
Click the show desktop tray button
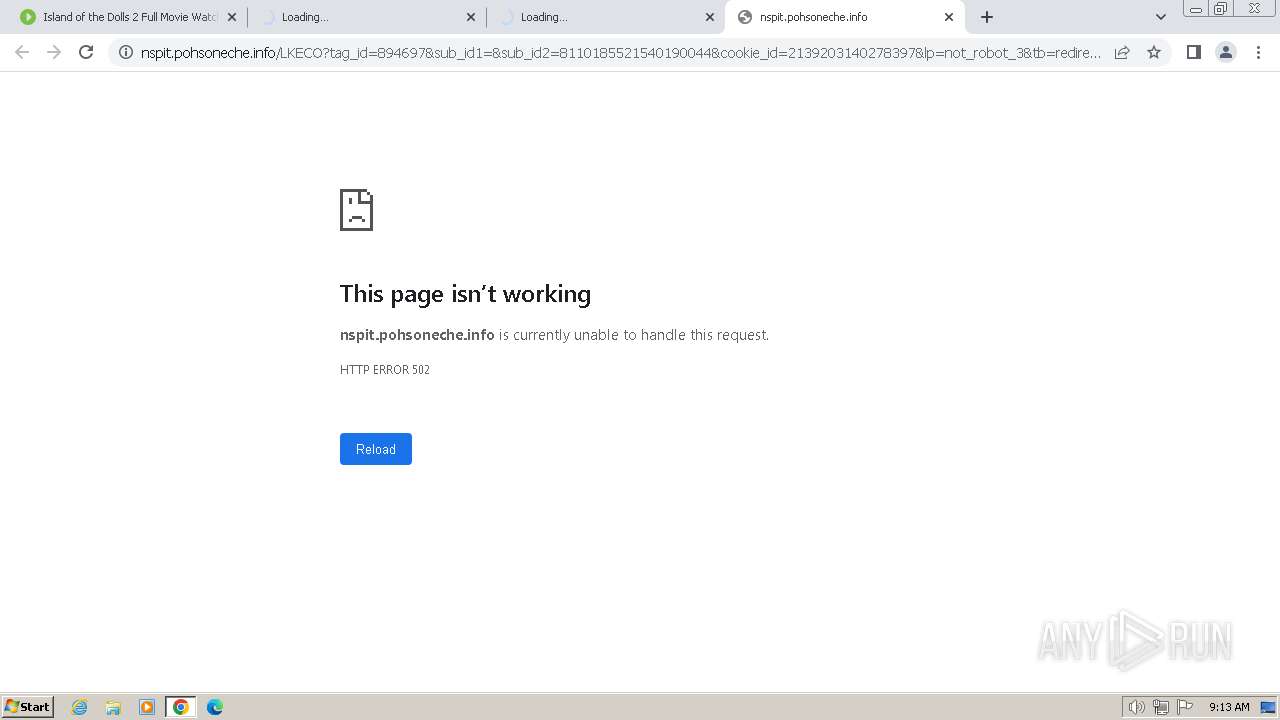1268,707
